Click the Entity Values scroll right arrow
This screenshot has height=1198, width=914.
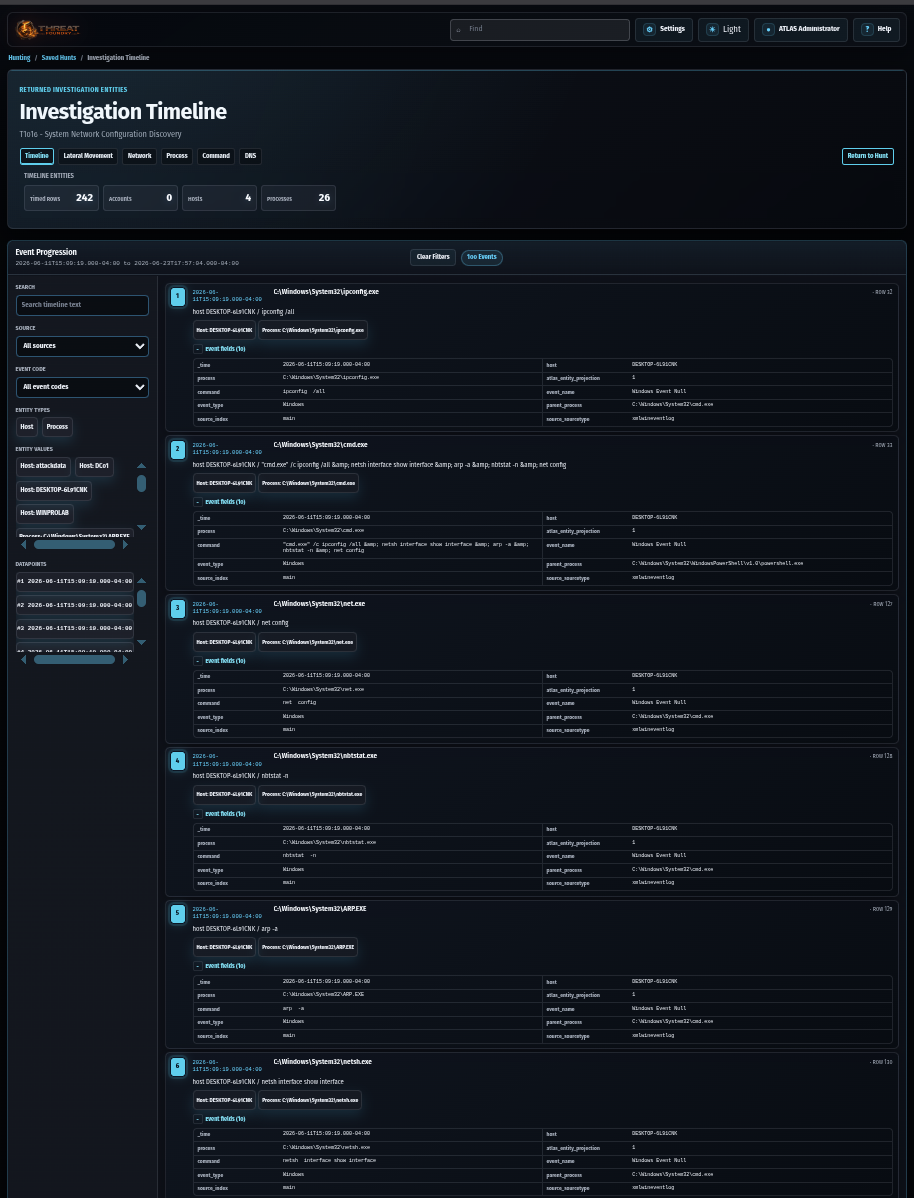coord(126,545)
